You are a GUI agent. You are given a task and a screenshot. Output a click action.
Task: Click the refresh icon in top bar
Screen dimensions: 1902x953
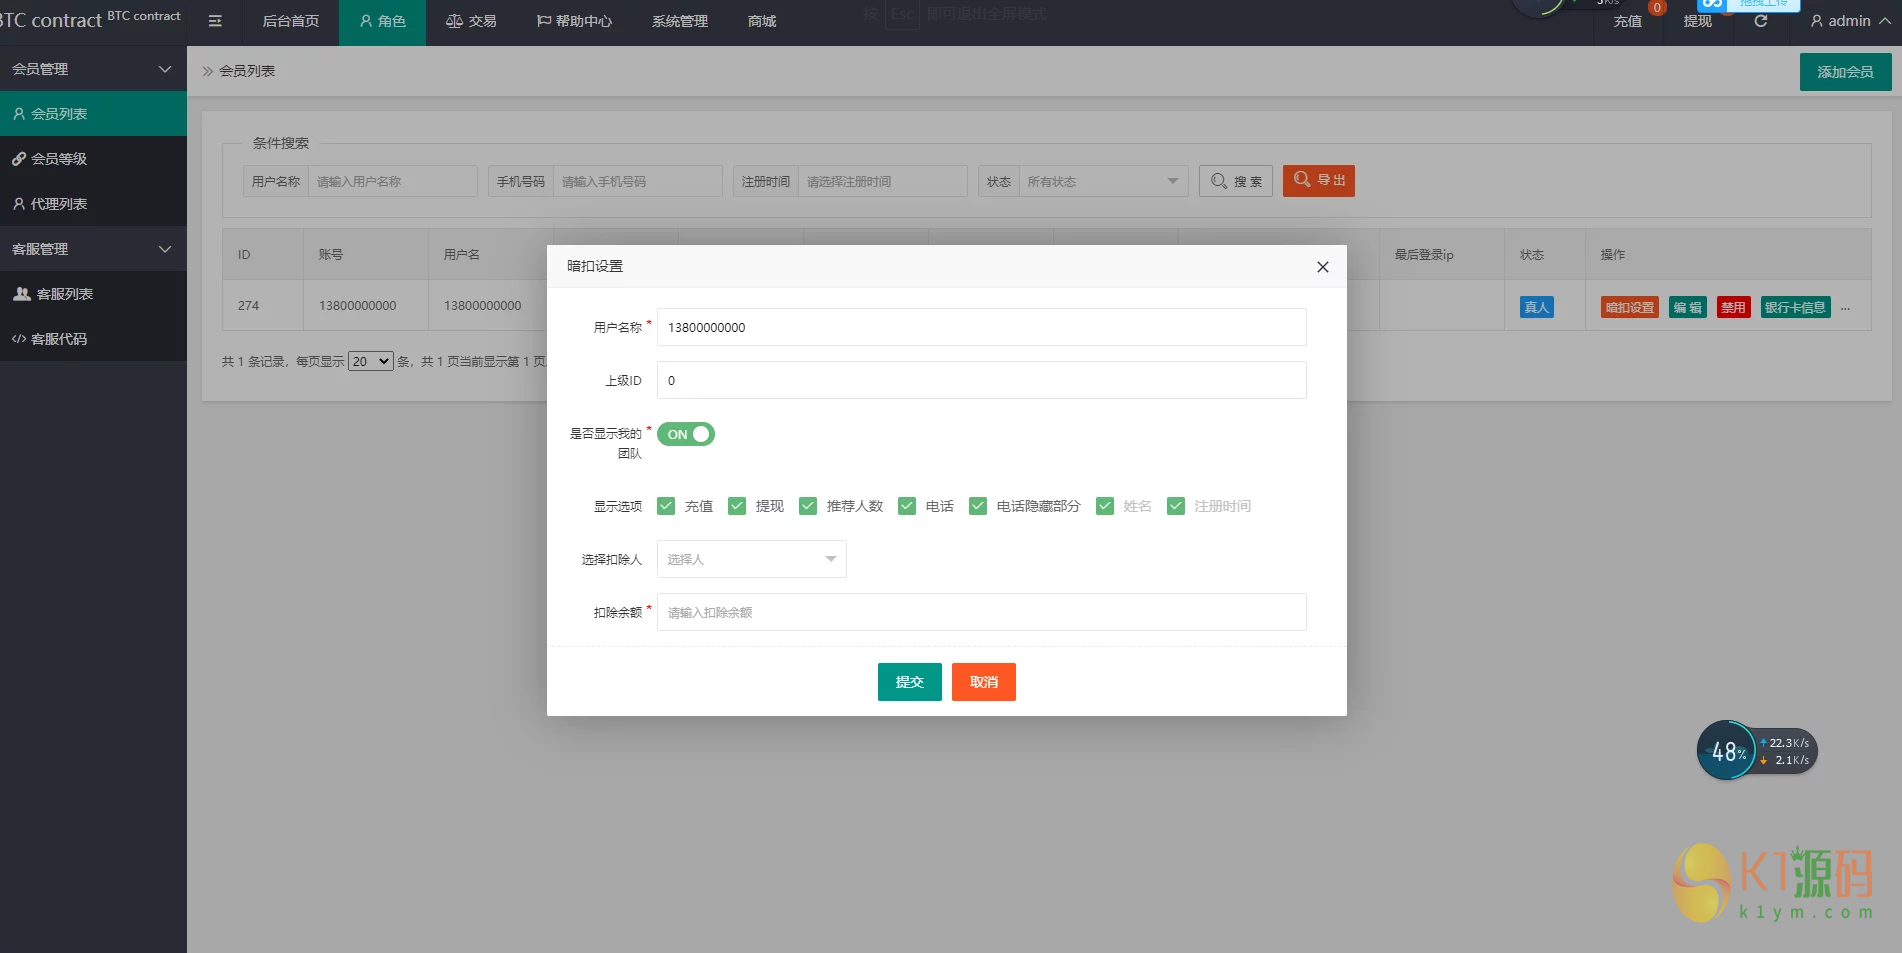pos(1761,21)
